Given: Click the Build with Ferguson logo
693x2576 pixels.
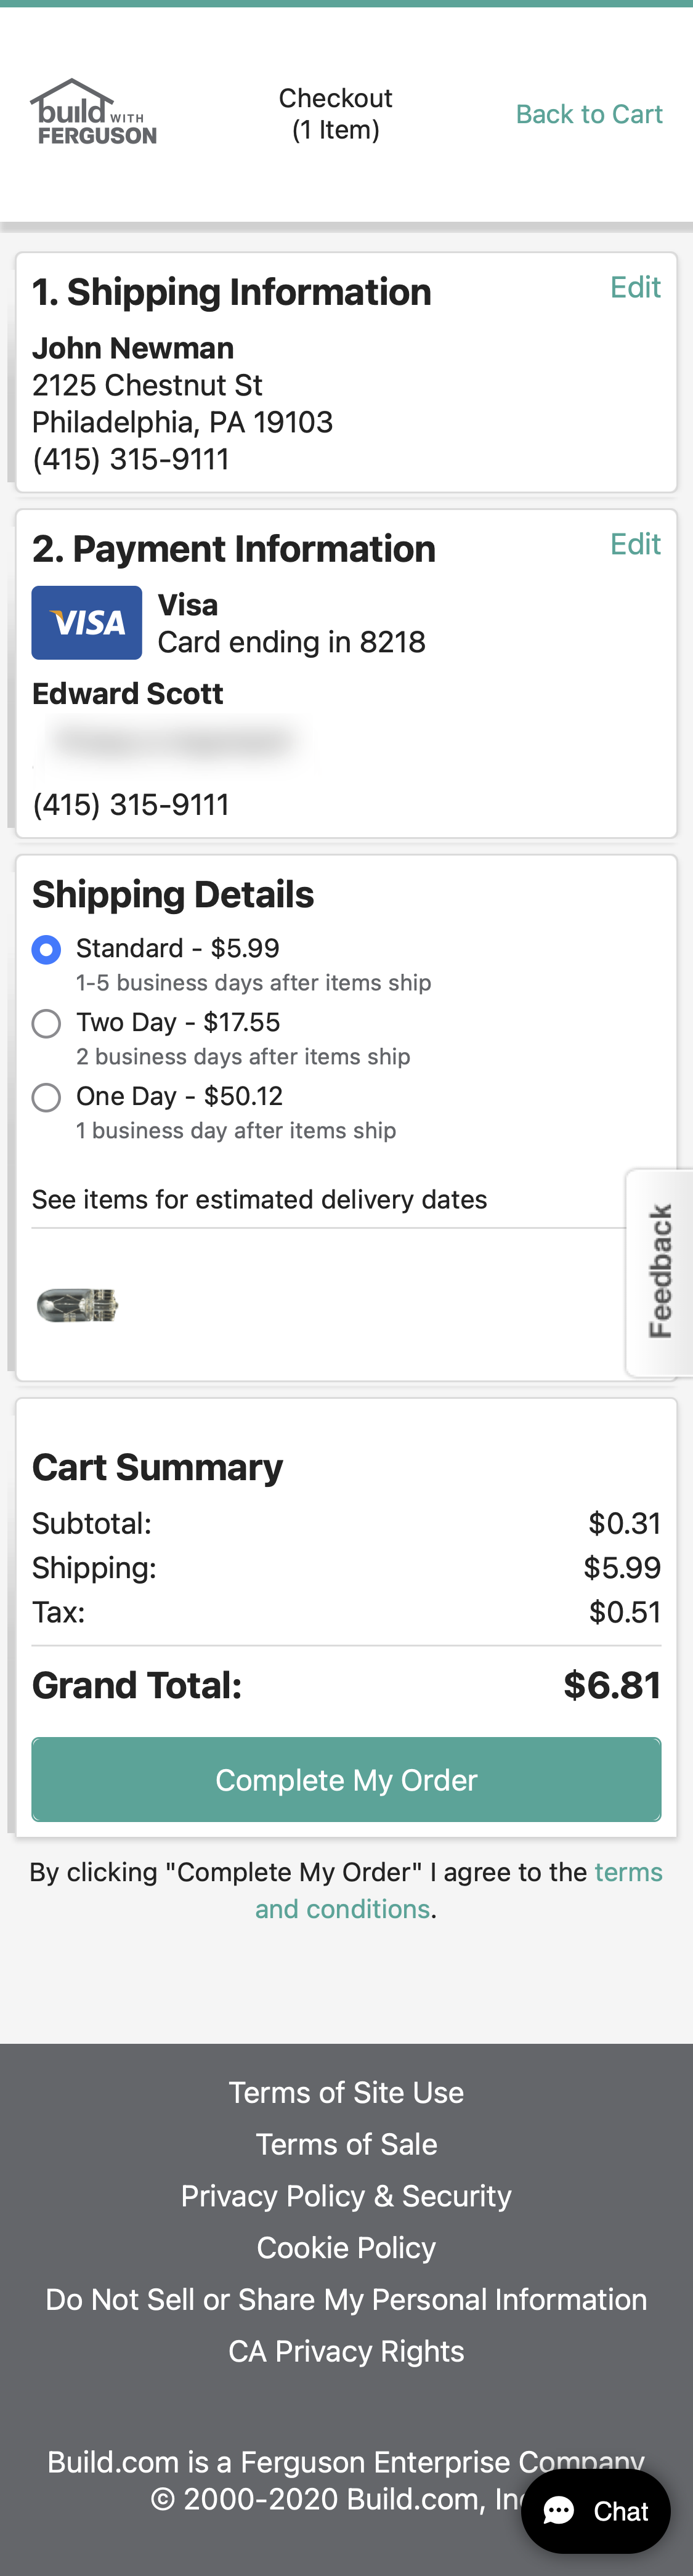Looking at the screenshot, I should (94, 113).
